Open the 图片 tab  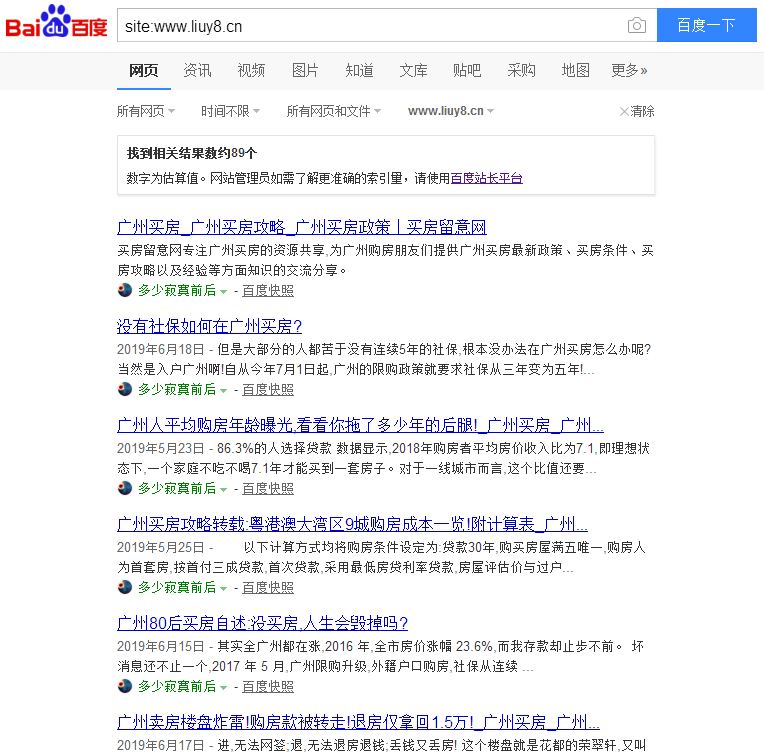click(305, 71)
